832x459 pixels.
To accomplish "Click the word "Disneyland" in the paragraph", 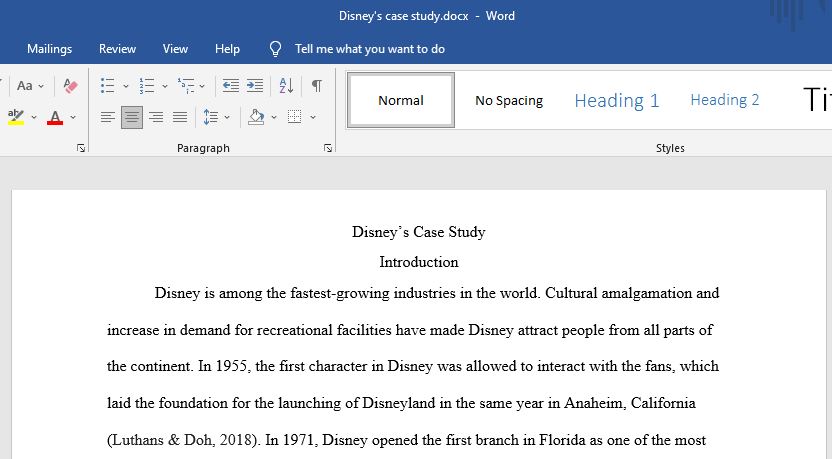I will click(x=398, y=403).
